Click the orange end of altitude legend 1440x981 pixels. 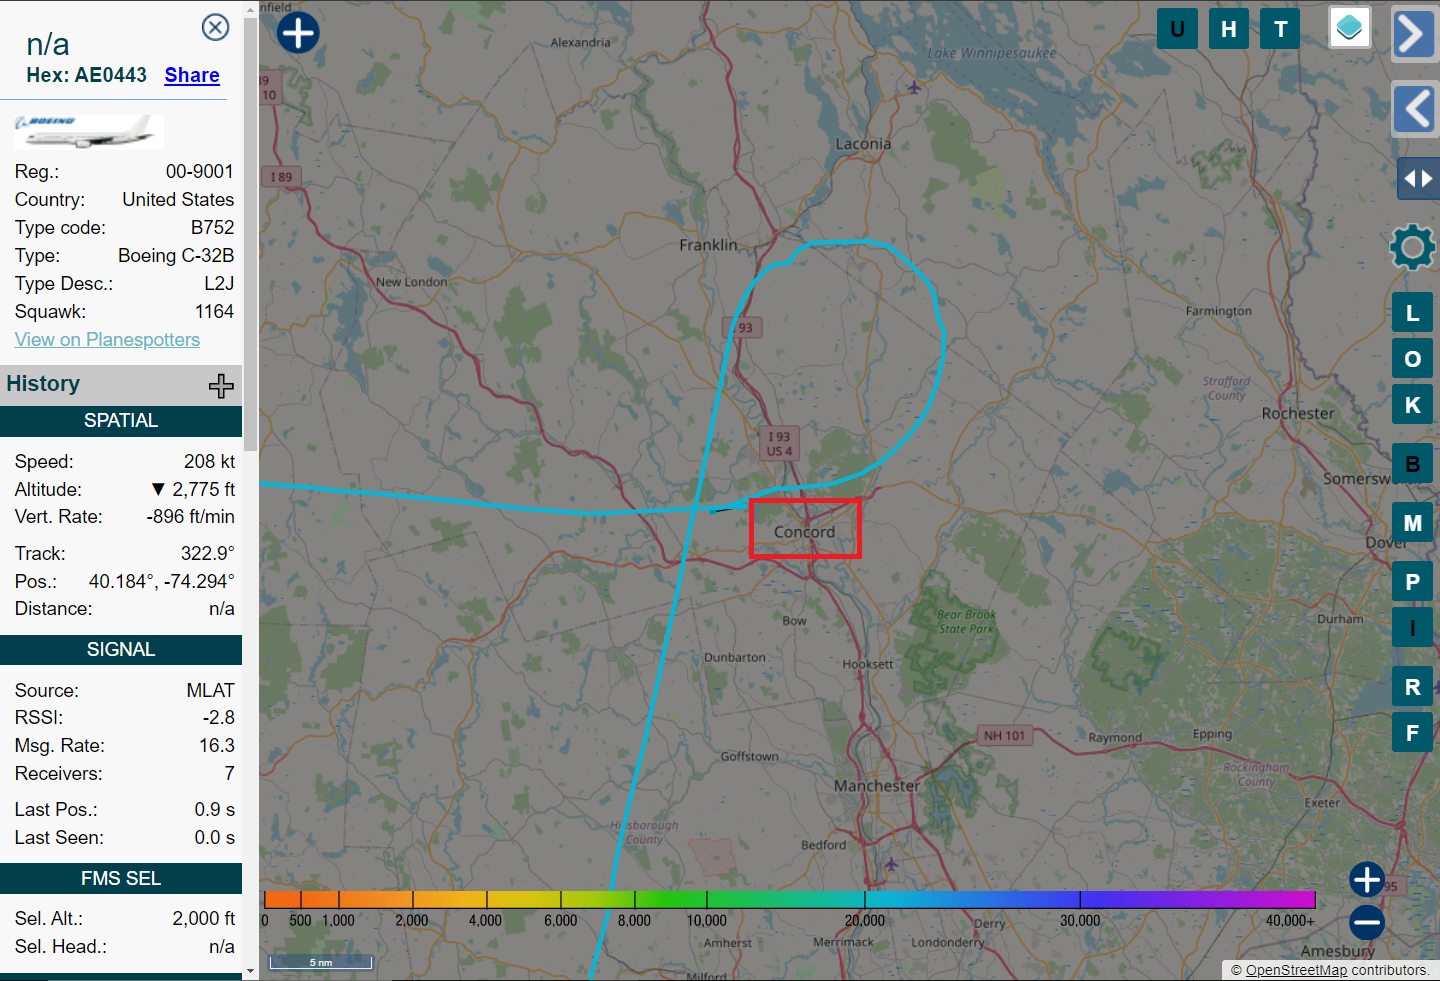tap(282, 899)
